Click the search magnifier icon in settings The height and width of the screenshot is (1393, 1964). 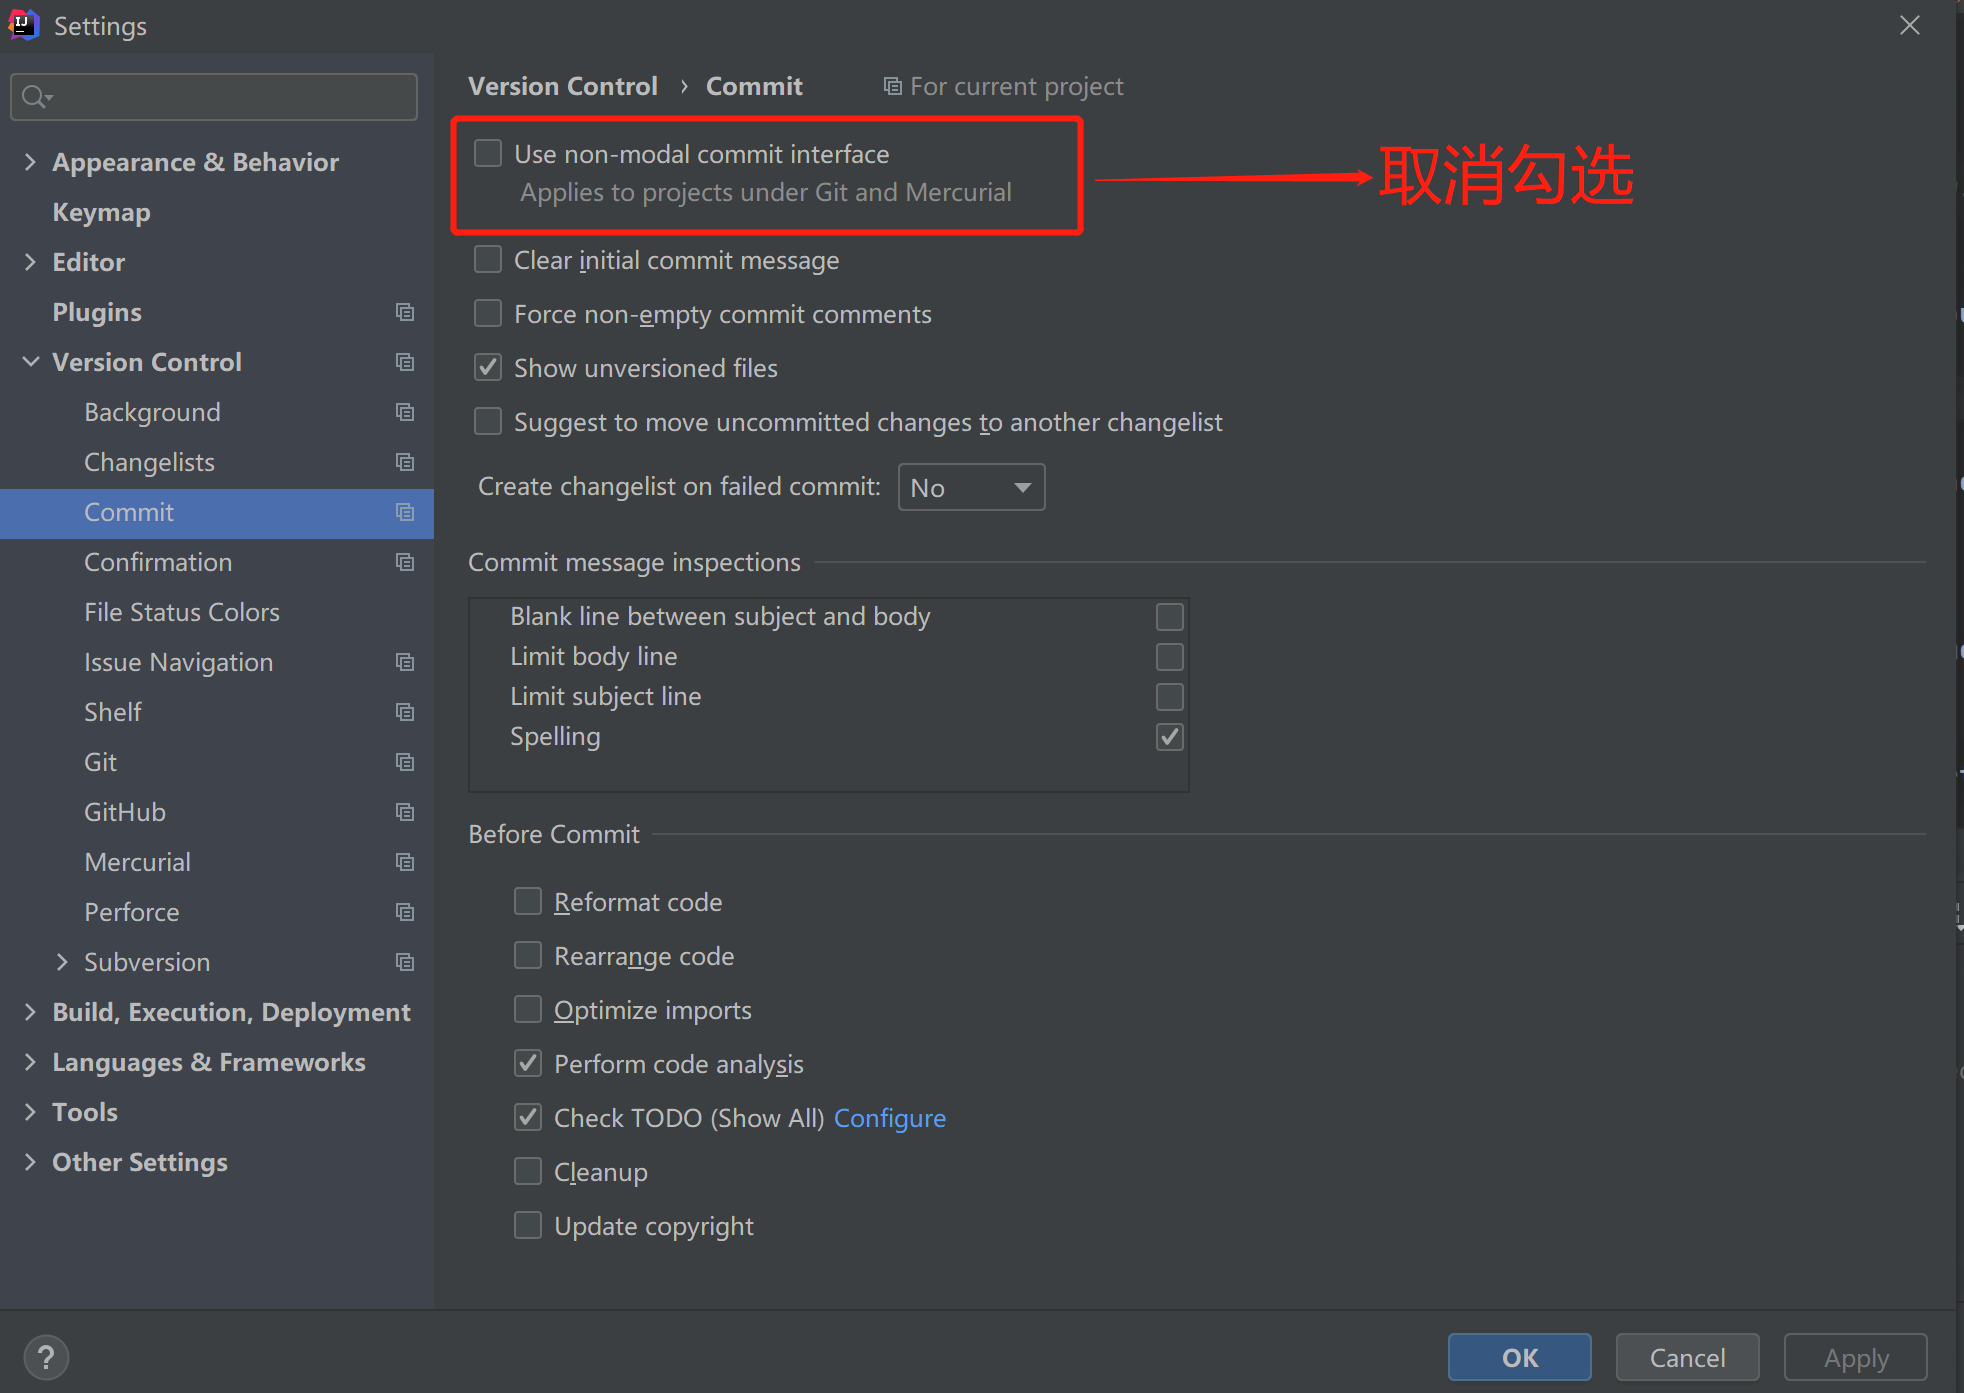tap(35, 97)
